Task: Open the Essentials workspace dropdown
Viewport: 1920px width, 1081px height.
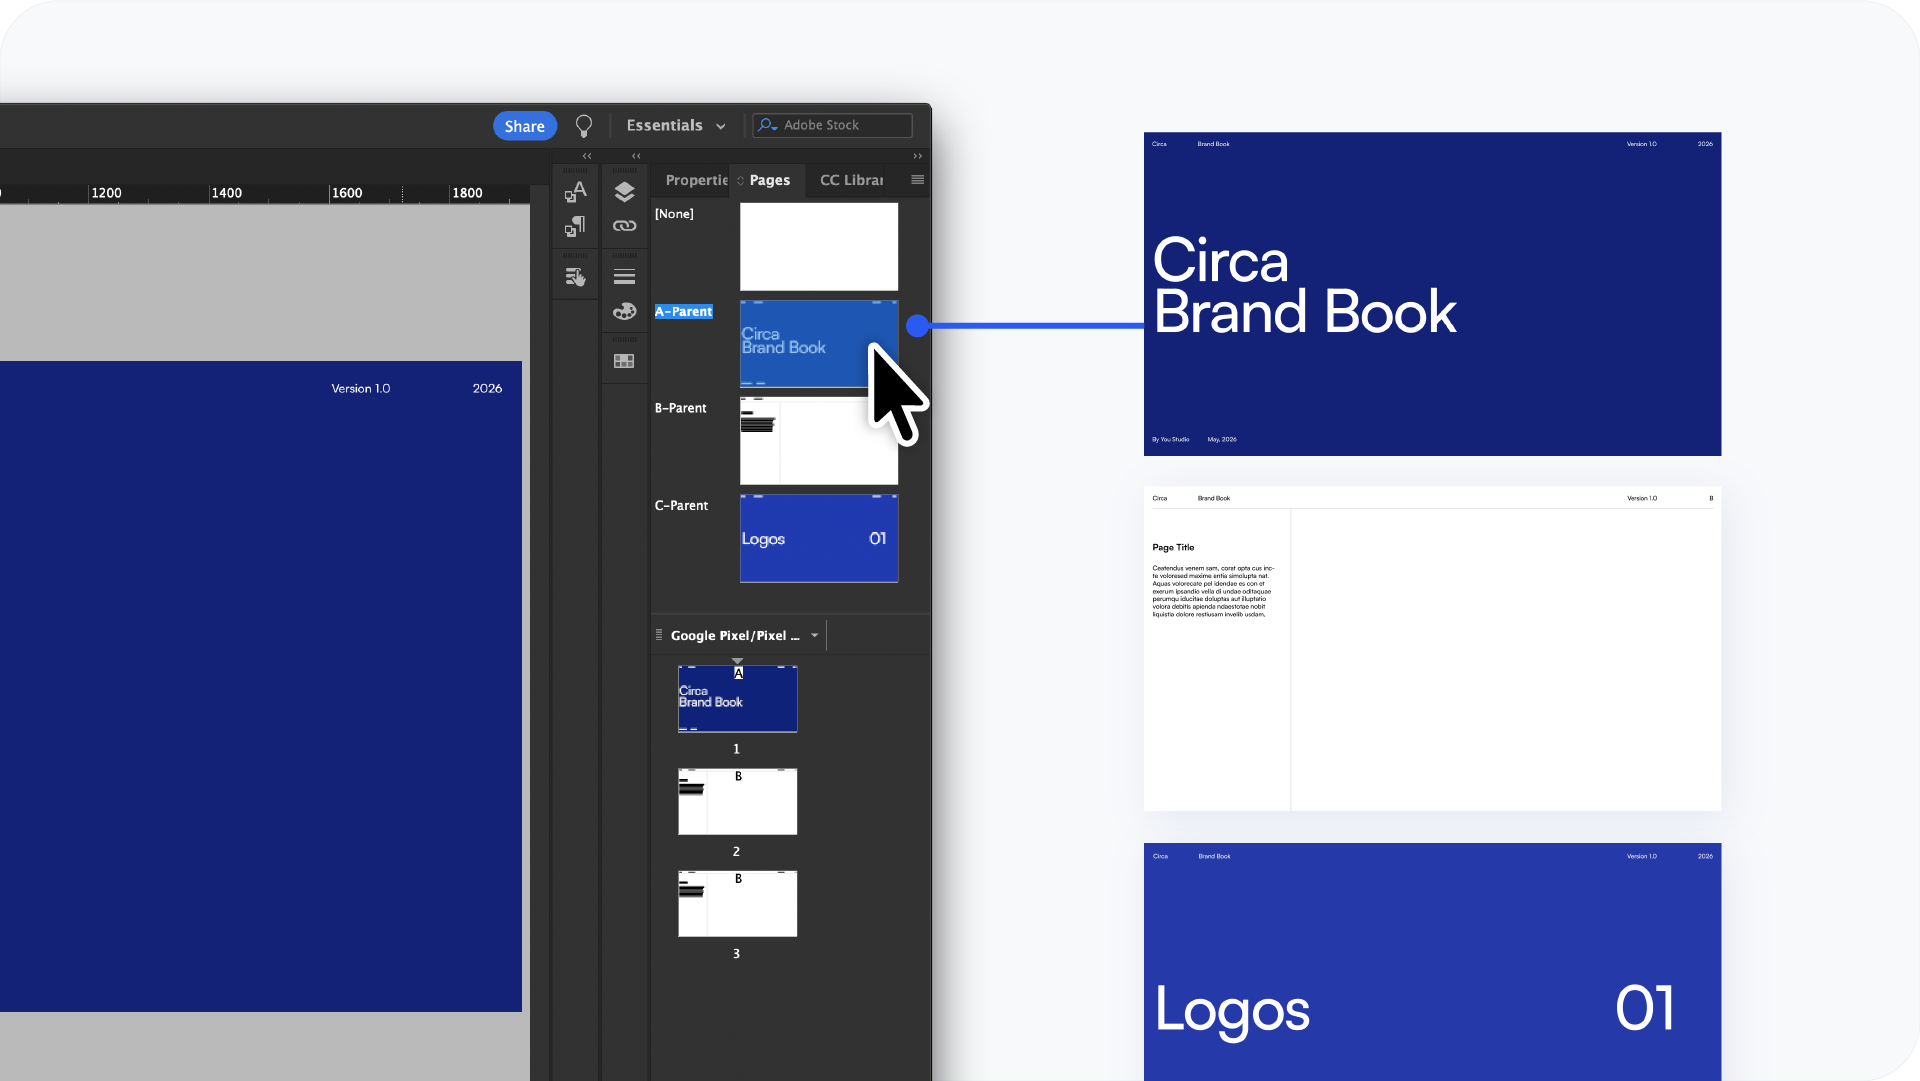Action: point(676,125)
